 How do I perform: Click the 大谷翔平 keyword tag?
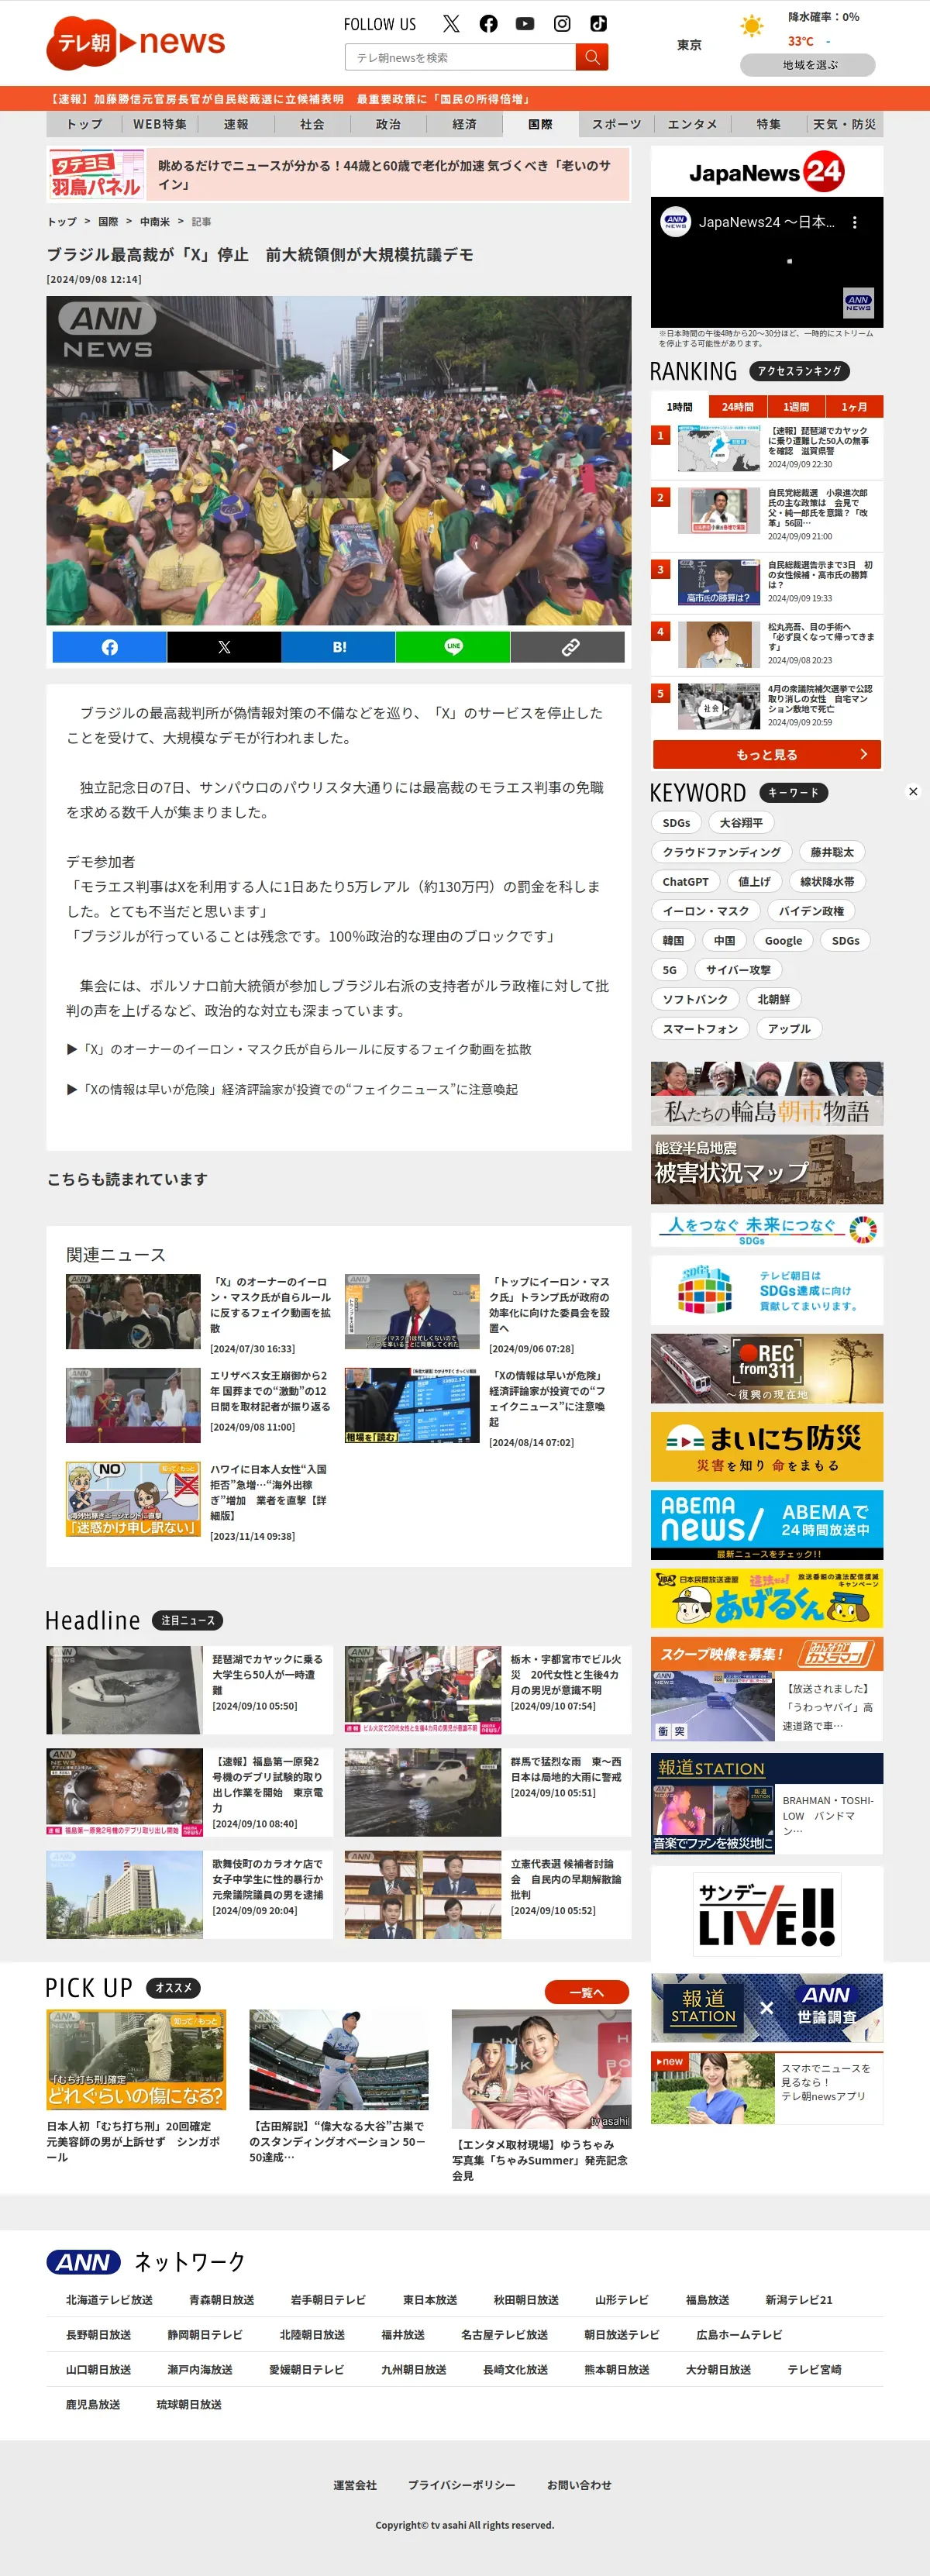tap(741, 823)
